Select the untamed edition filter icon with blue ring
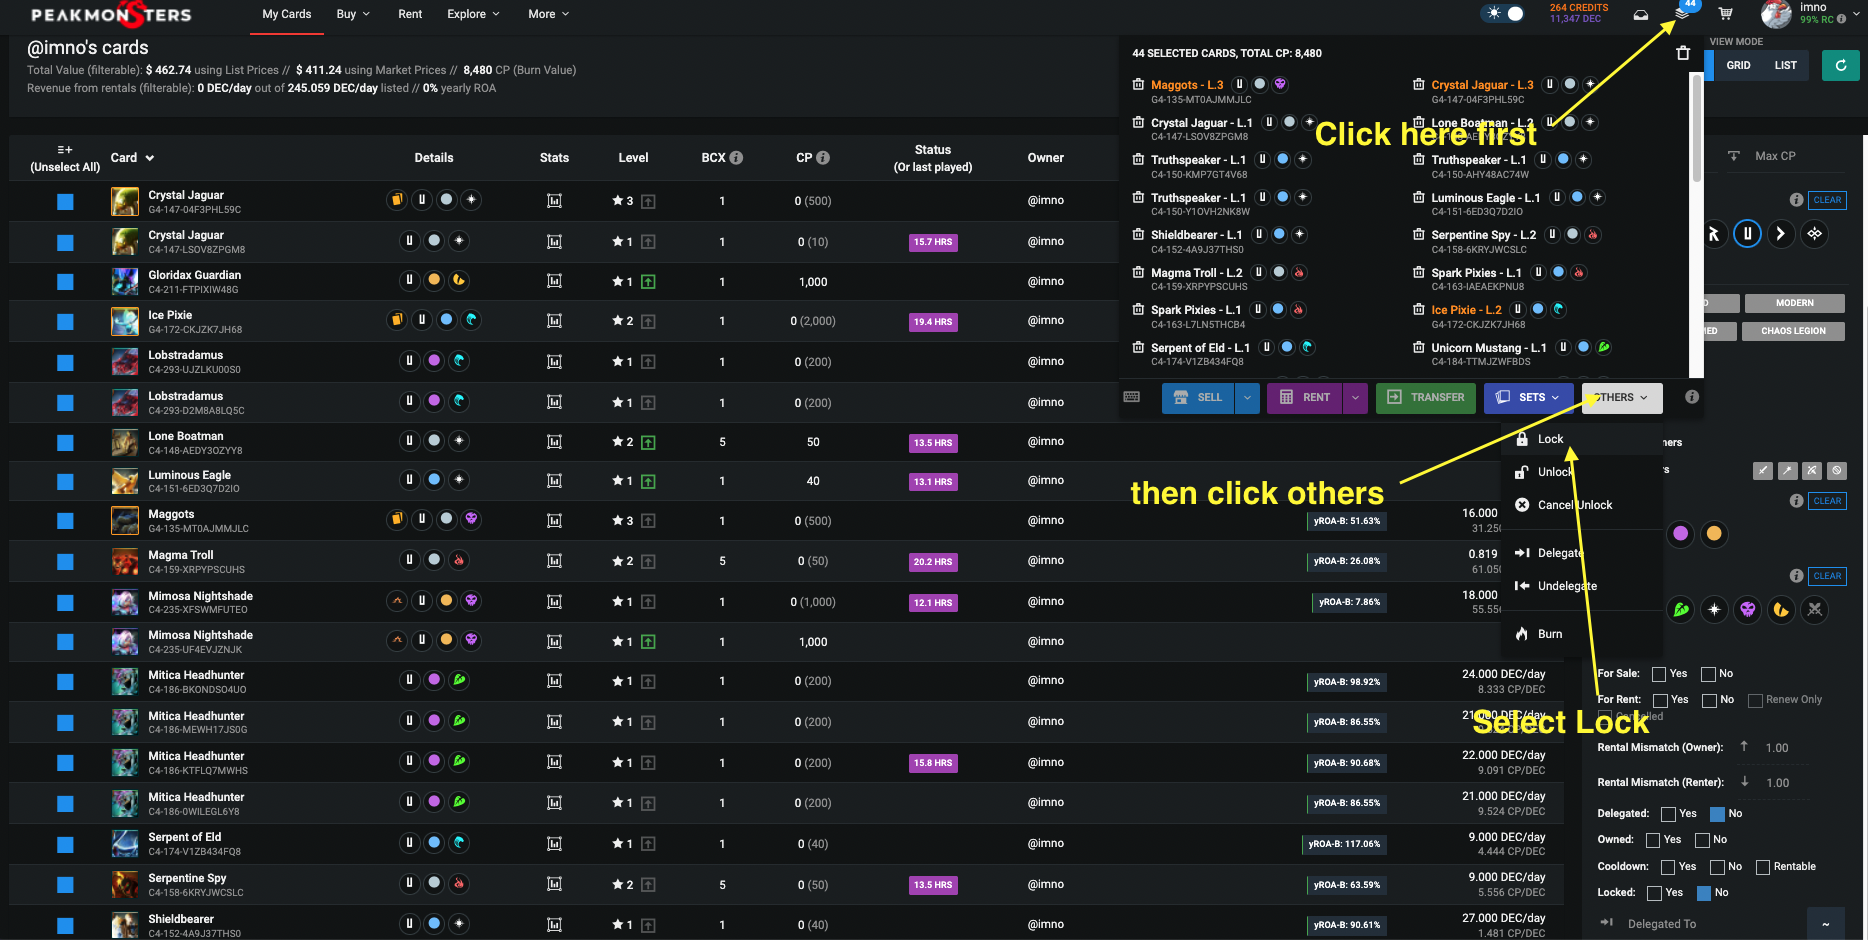The image size is (1868, 940). click(x=1747, y=234)
